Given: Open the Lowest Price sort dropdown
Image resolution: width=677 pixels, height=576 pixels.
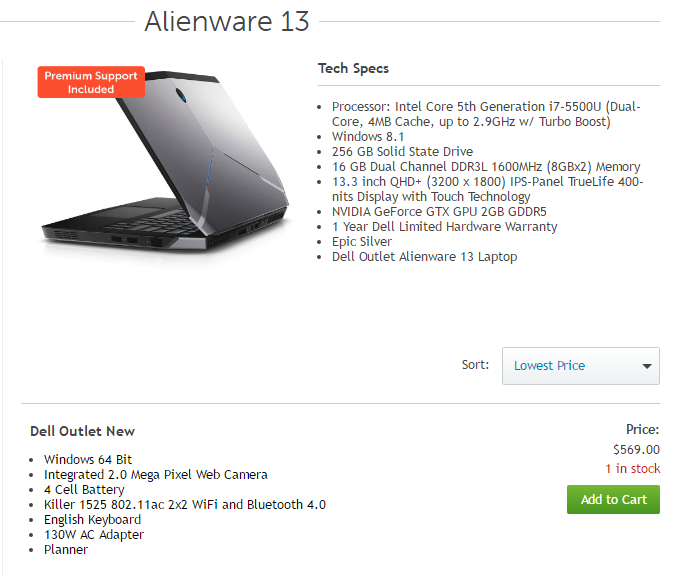Looking at the screenshot, I should click(580, 366).
